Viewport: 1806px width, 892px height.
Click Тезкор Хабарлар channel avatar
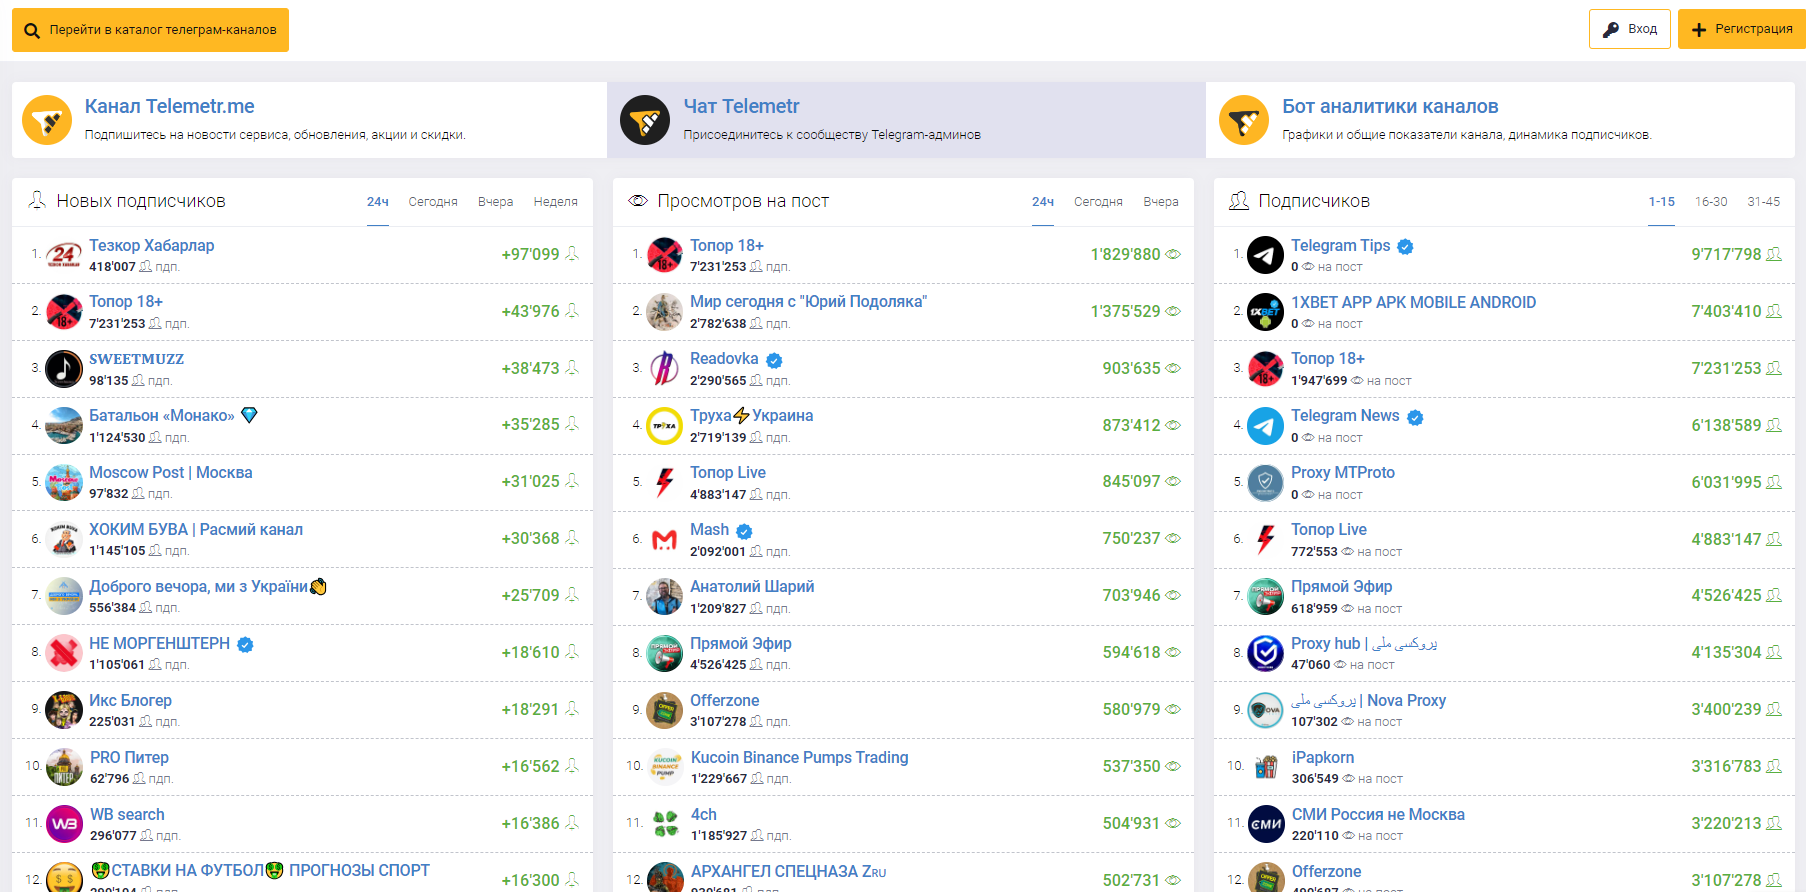(64, 255)
